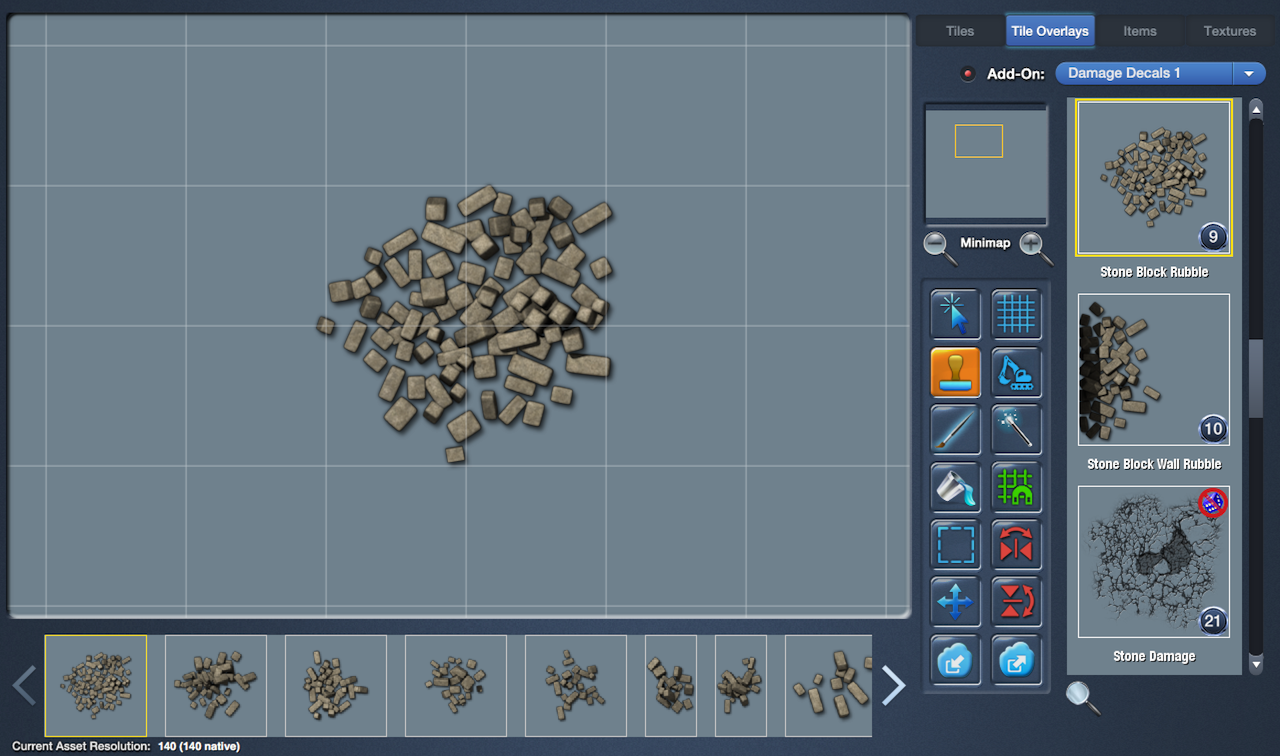
Task: Flip horizontally with the red mirror tool
Action: click(1016, 545)
